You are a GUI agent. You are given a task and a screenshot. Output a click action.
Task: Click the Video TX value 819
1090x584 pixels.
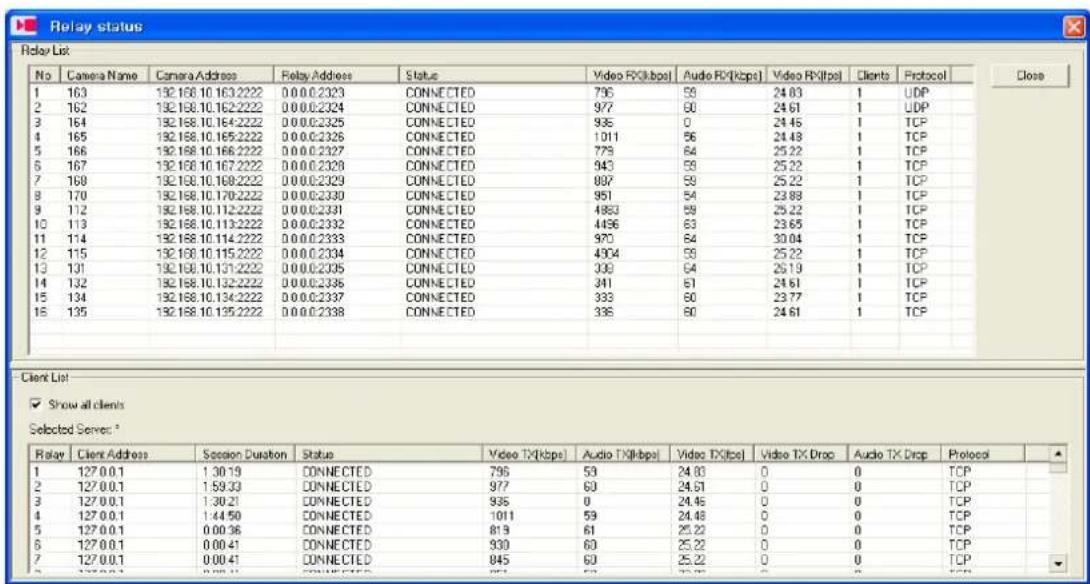pos(501,531)
